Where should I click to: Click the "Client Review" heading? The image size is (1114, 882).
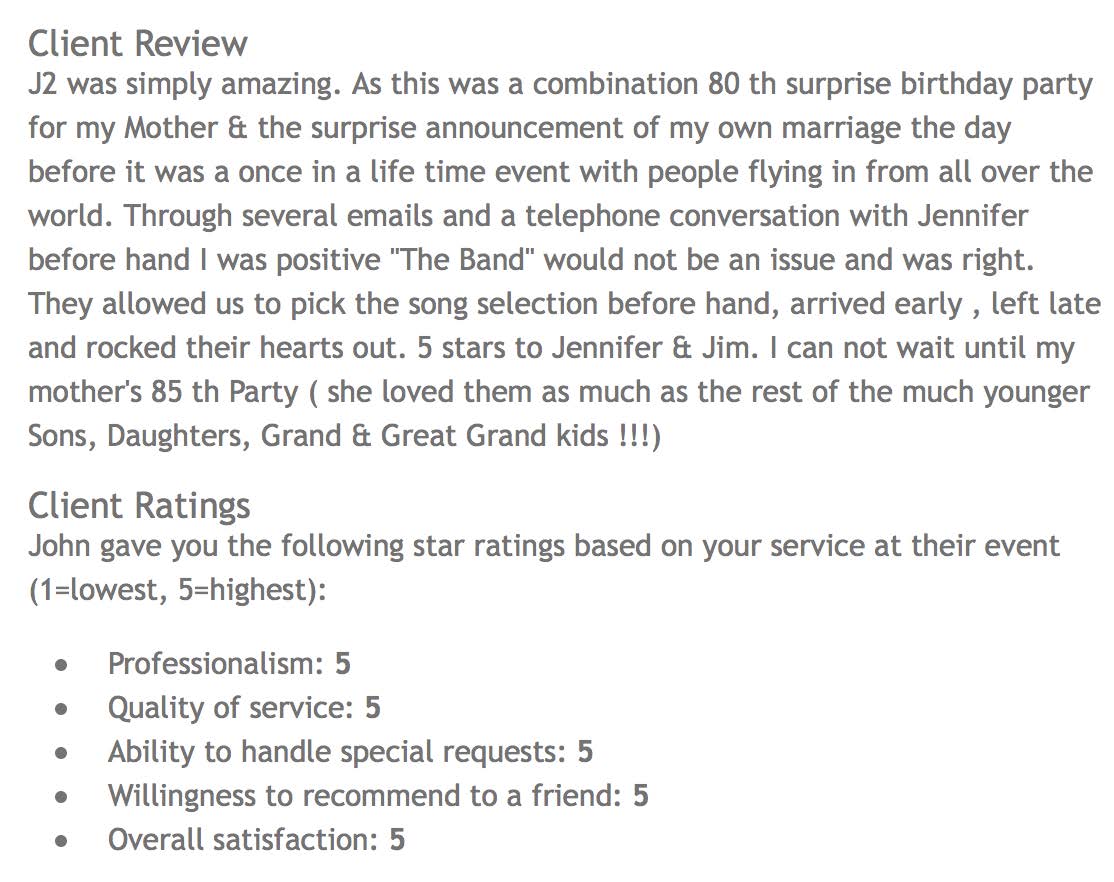click(138, 44)
